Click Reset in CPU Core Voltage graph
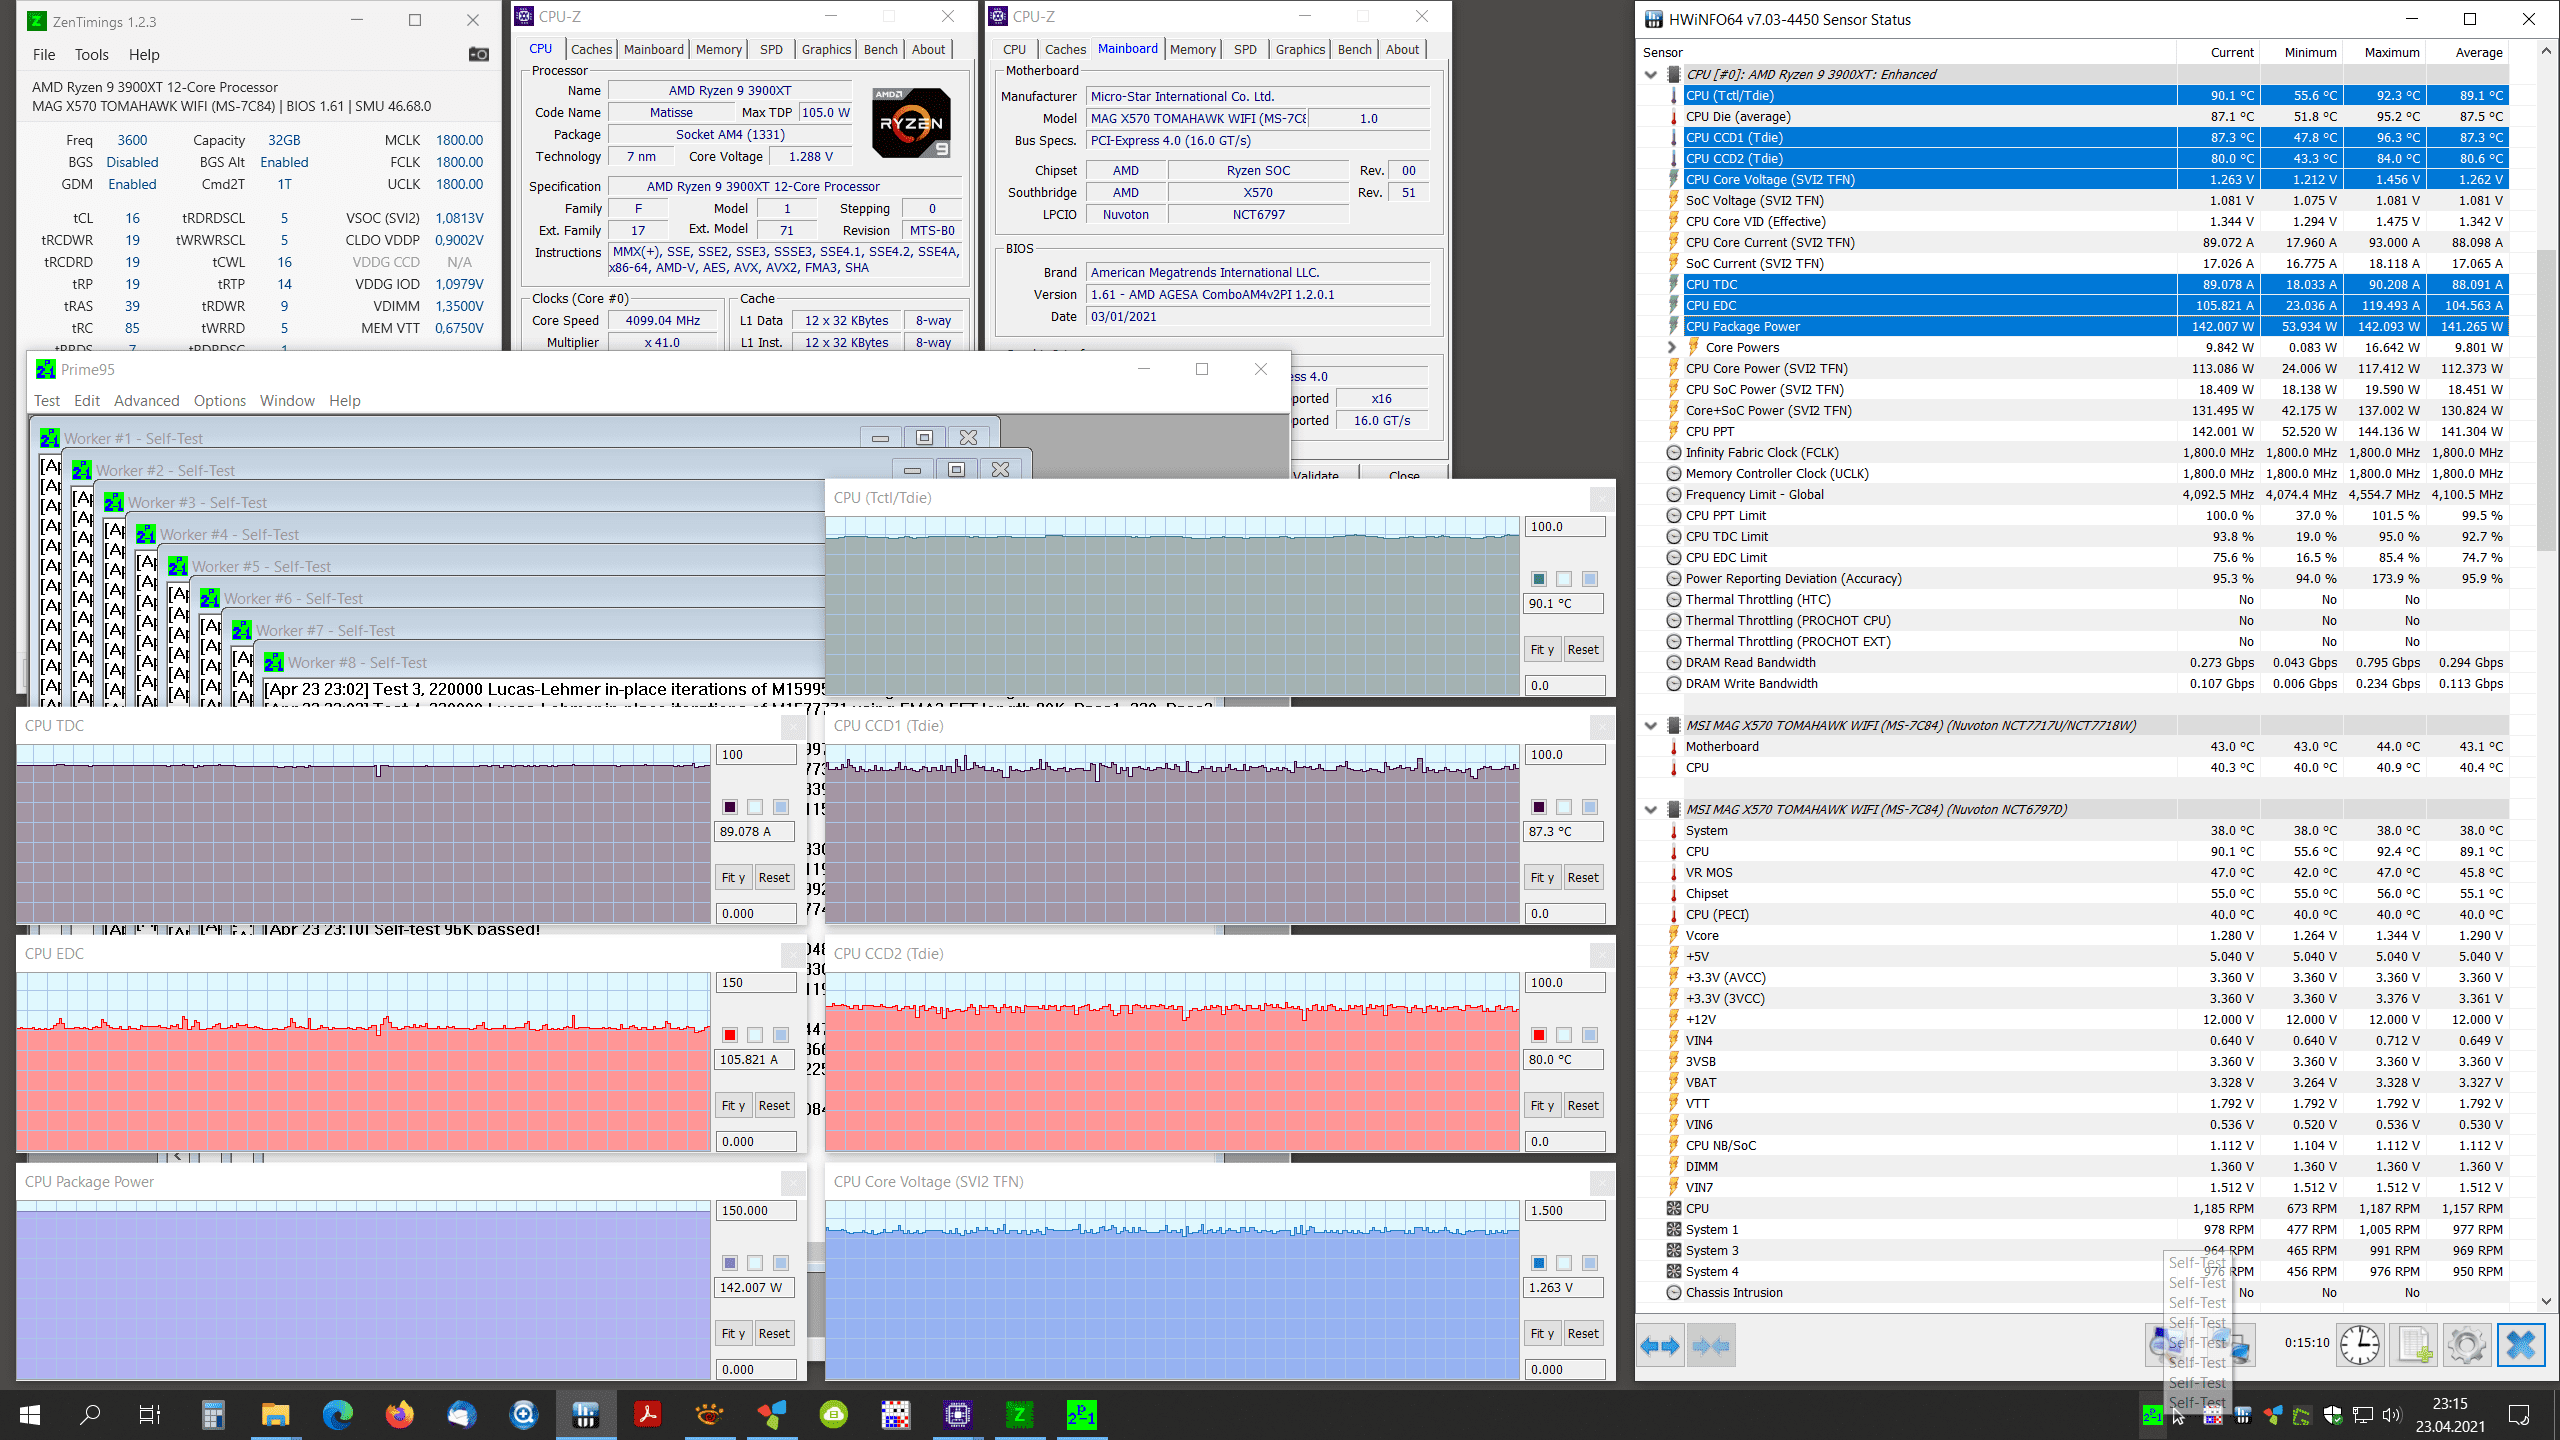This screenshot has width=2560, height=1440. (x=1583, y=1333)
